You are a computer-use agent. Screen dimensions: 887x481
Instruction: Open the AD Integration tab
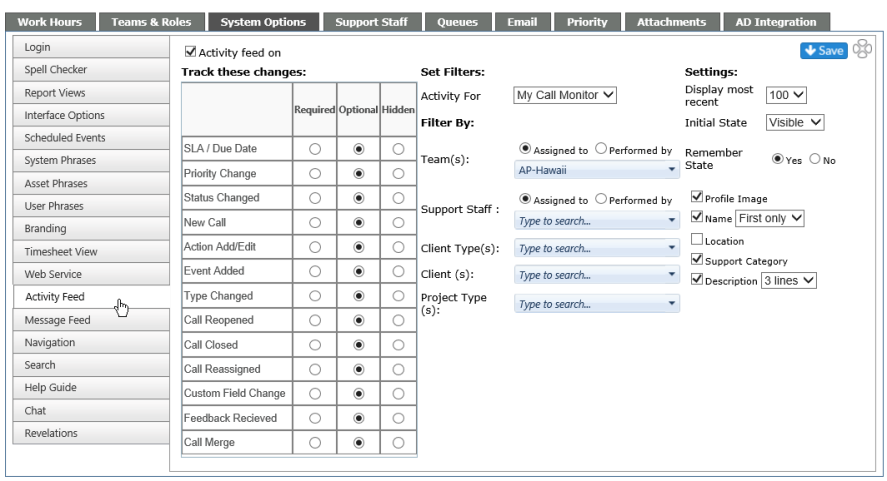(776, 22)
